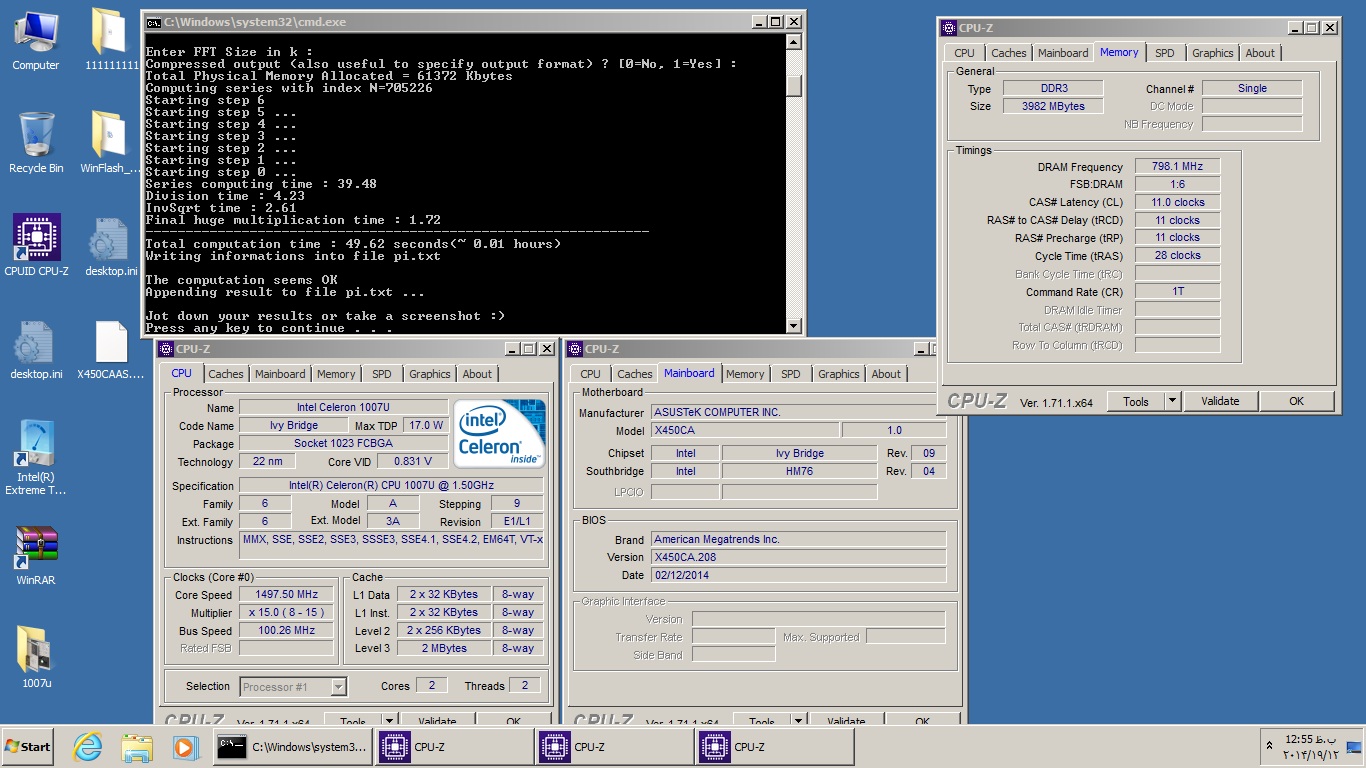Screen dimensions: 1366x768
Task: Click the DRAM Frequency value 798.1 MHz
Action: (x=1177, y=167)
